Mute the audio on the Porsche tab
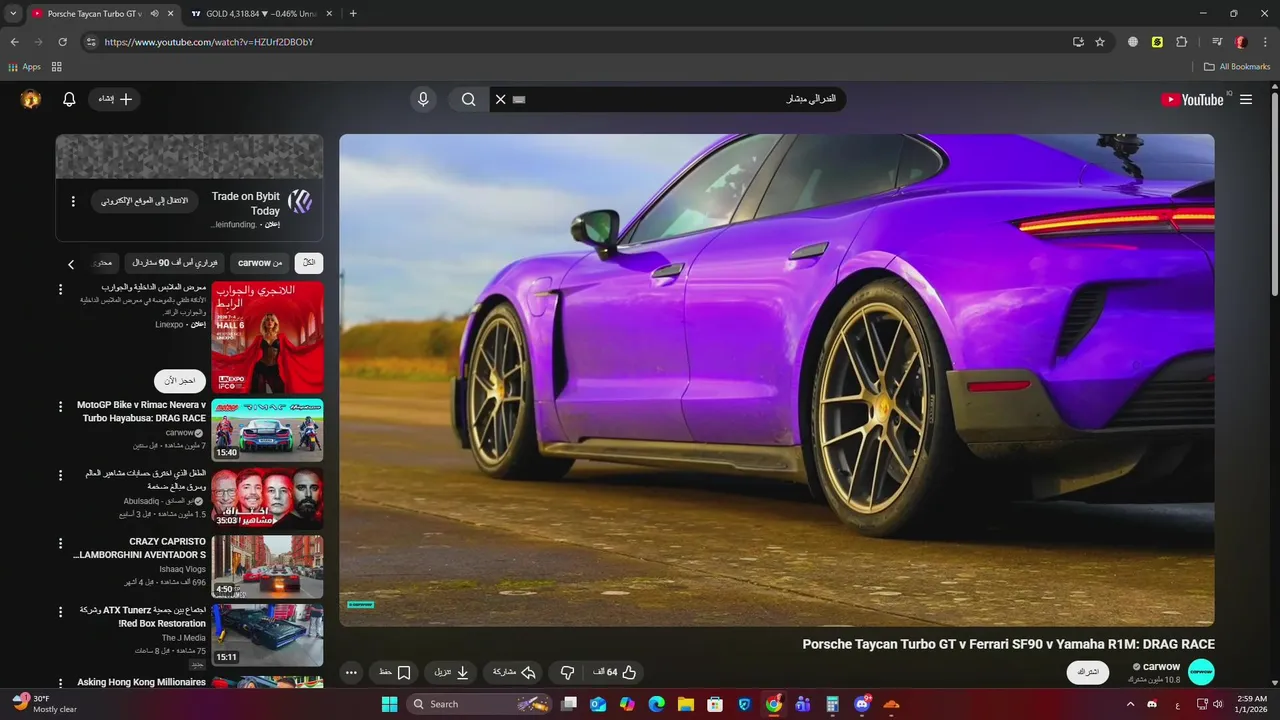The height and width of the screenshot is (720, 1280). click(x=154, y=14)
